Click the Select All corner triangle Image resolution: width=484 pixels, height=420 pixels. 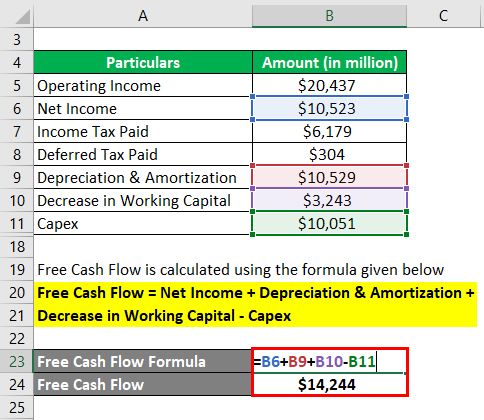click(x=23, y=17)
